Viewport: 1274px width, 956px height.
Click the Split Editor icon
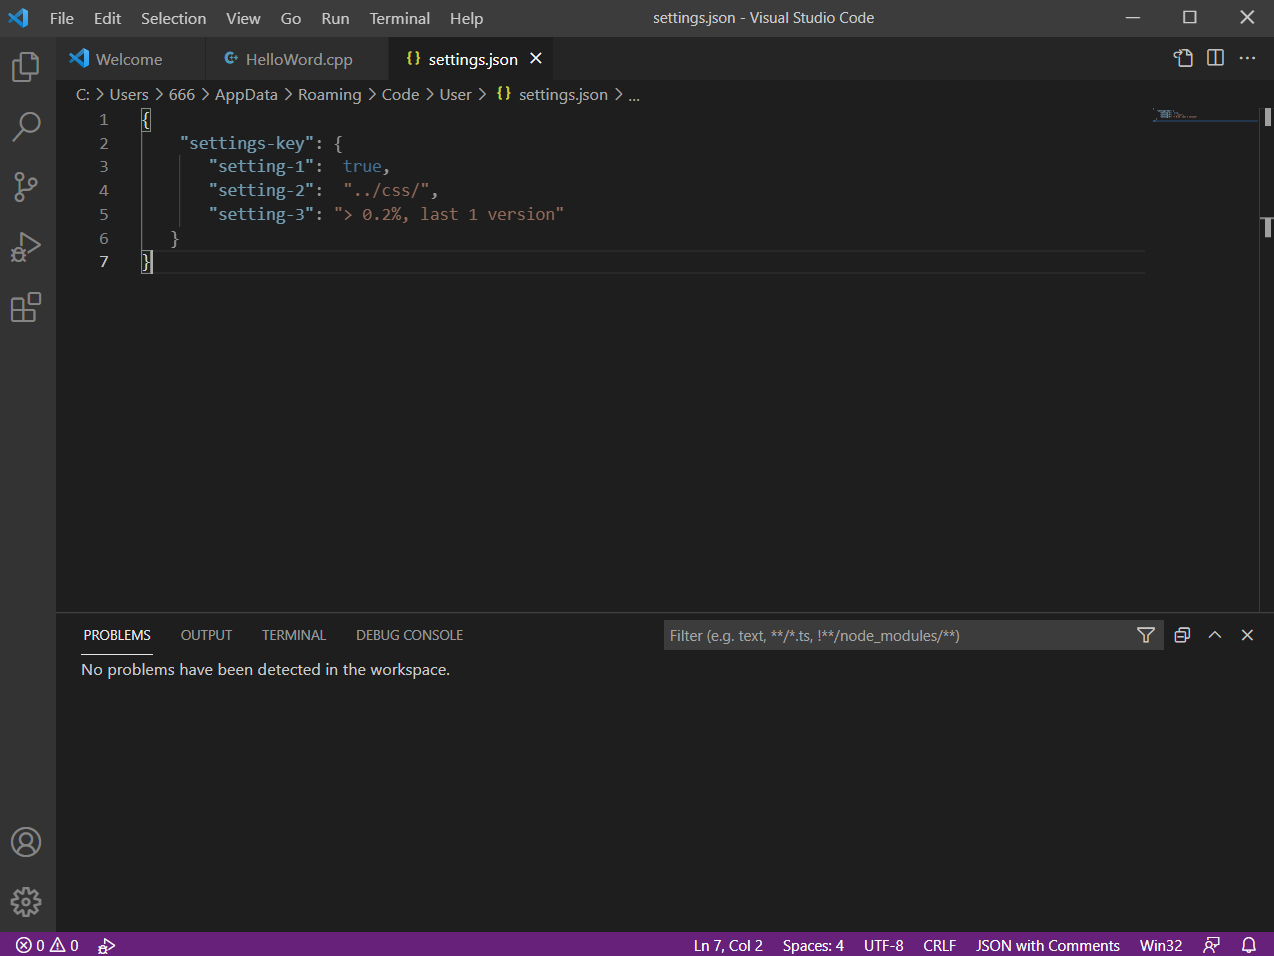[x=1215, y=58]
